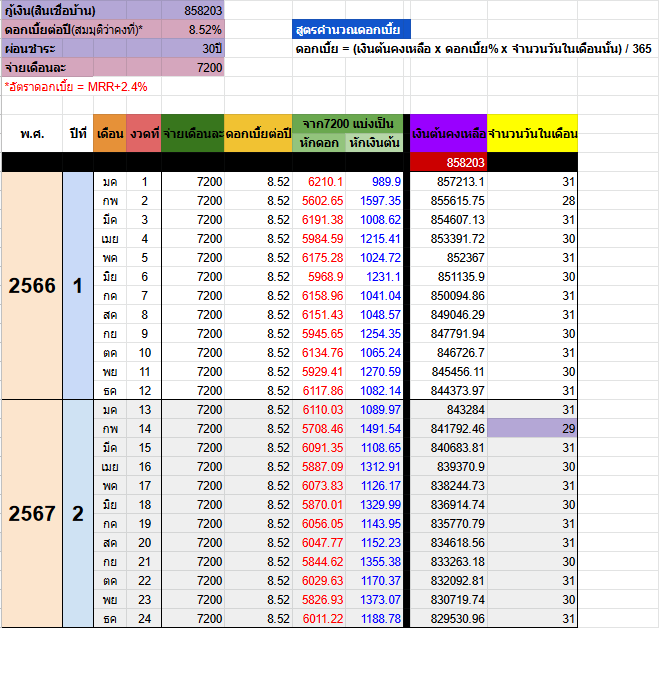Select remaining balance 836914.74
The image size is (659, 685).
tap(448, 505)
